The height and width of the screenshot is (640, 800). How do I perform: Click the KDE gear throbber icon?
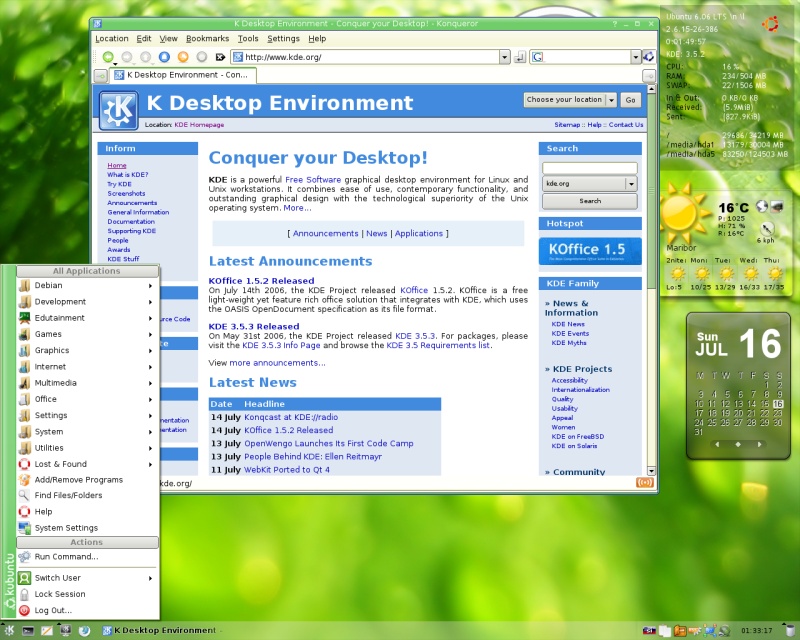[x=648, y=57]
